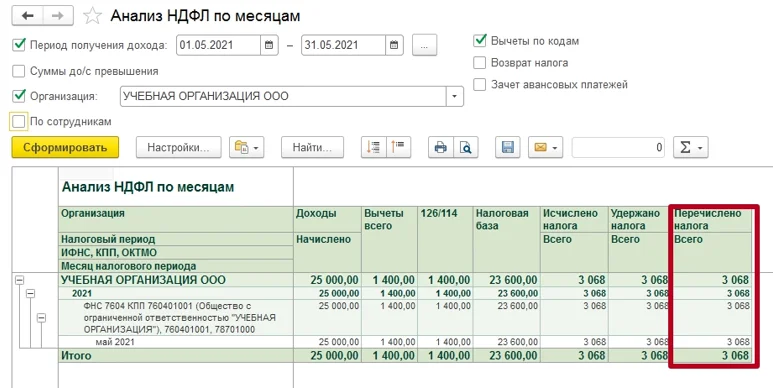This screenshot has height=390, width=773.
Task: Collapse the 2021 tree group
Action: pos(31,293)
